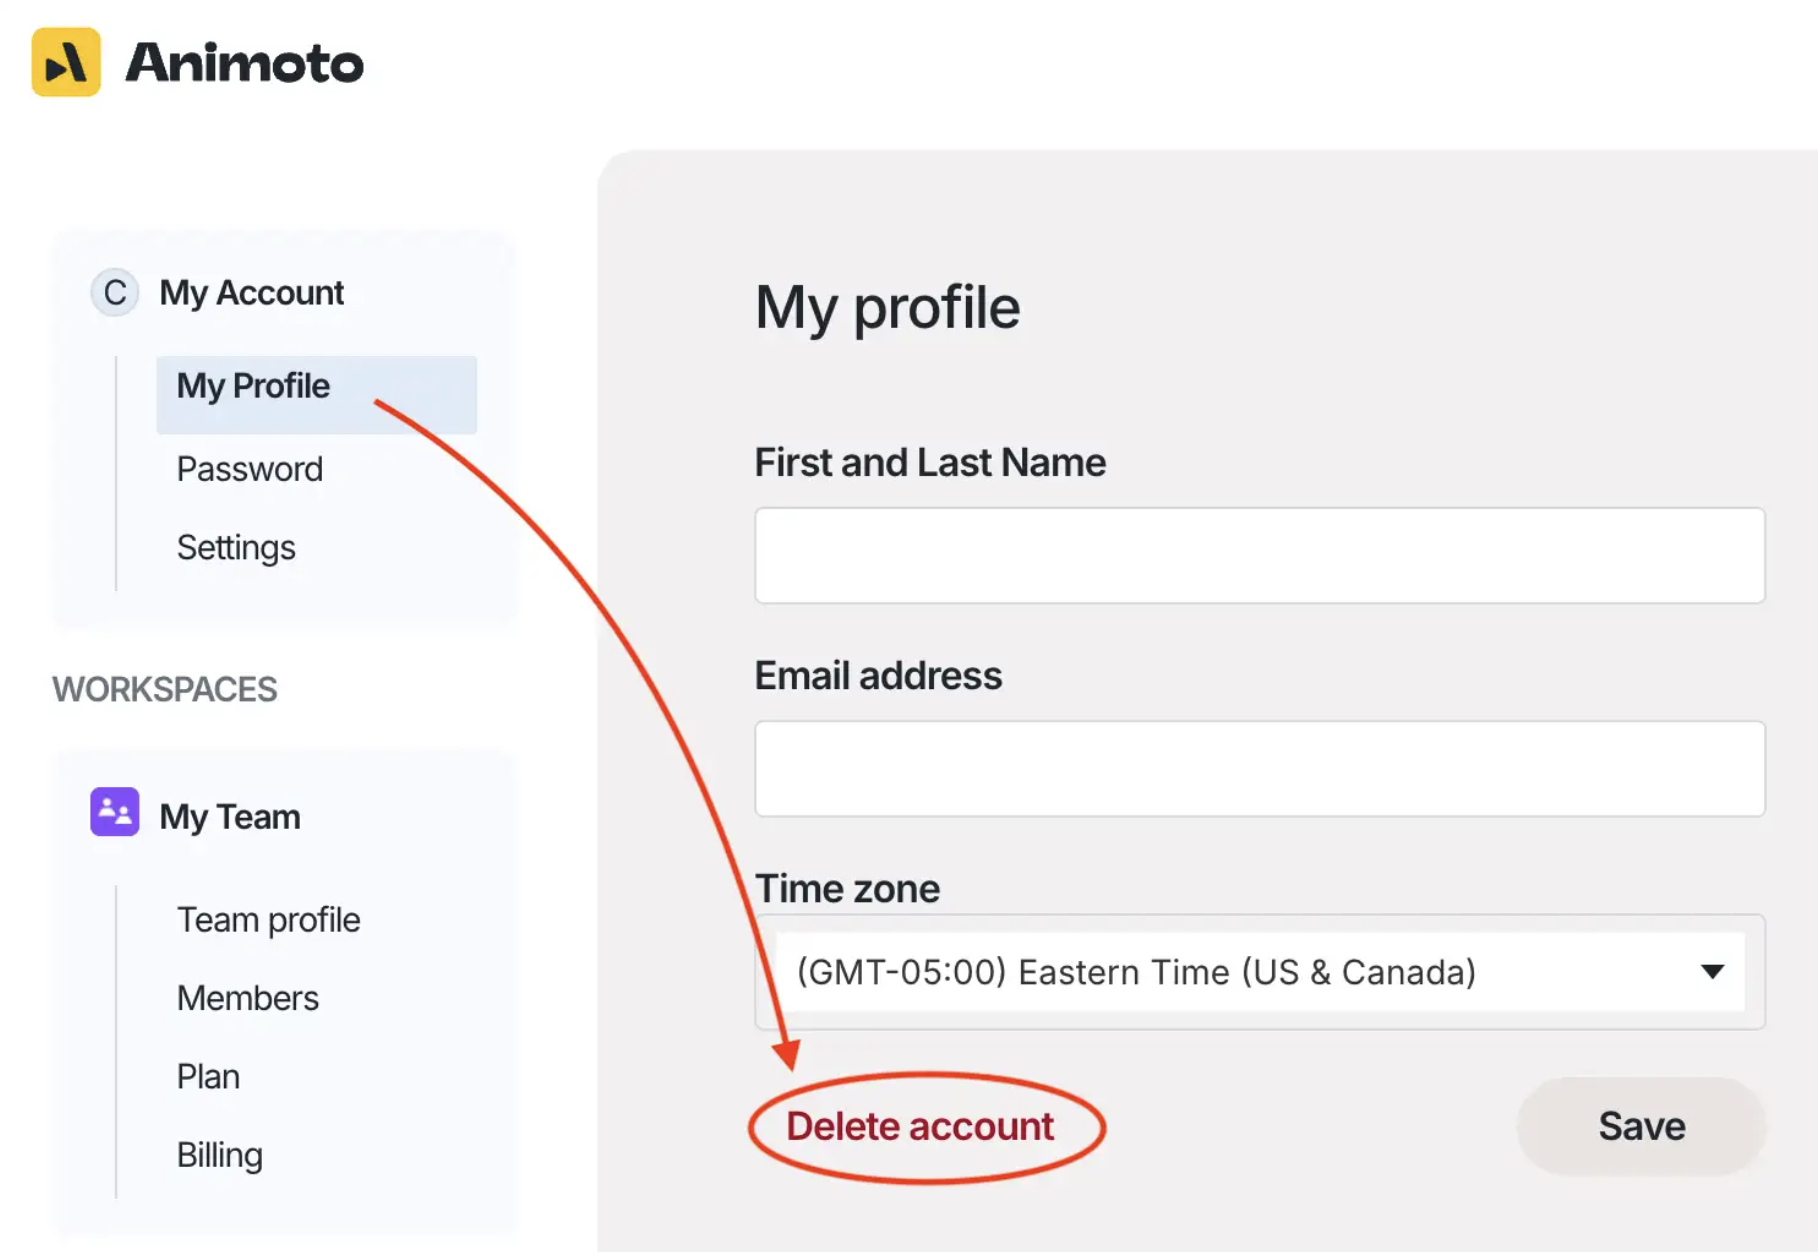Save the profile changes
This screenshot has height=1252, width=1818.
click(1641, 1126)
